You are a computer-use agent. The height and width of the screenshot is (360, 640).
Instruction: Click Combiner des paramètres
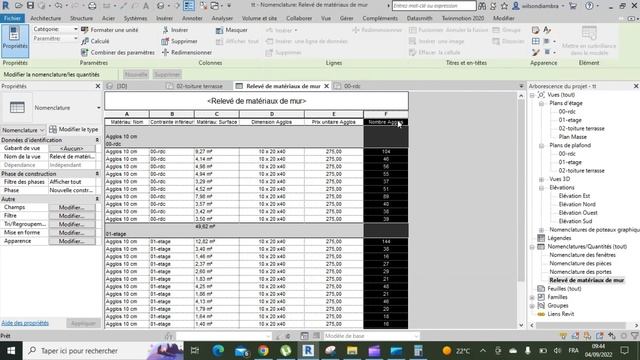(x=118, y=53)
